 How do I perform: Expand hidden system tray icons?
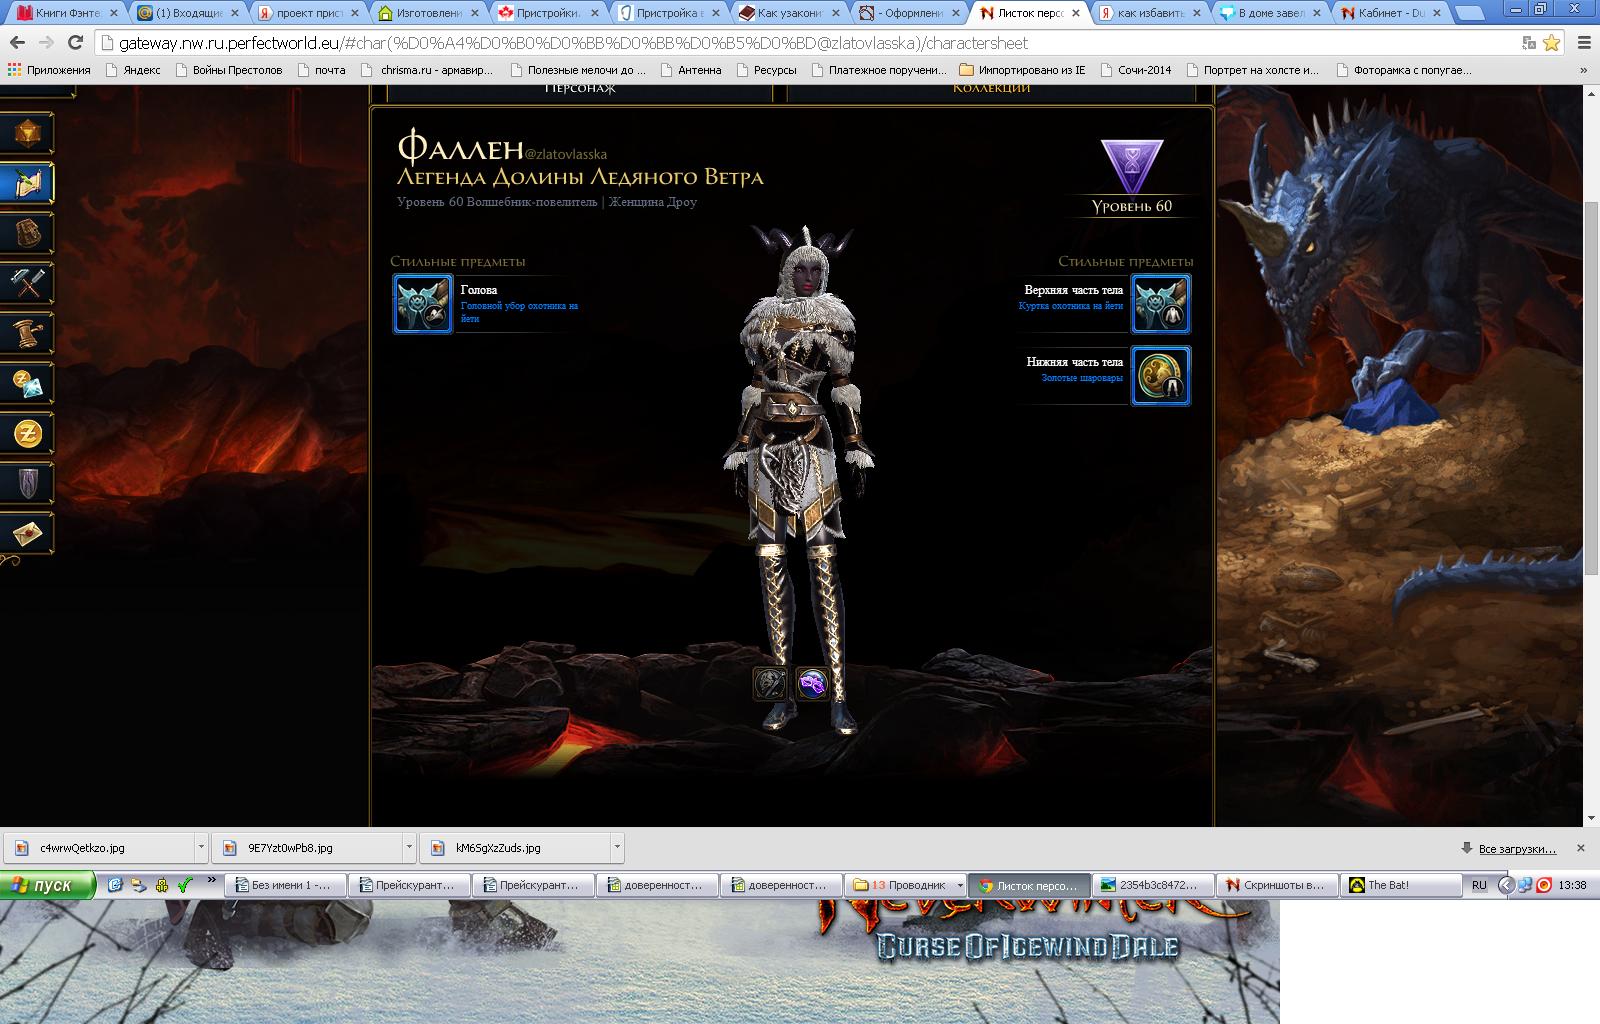tap(1505, 885)
